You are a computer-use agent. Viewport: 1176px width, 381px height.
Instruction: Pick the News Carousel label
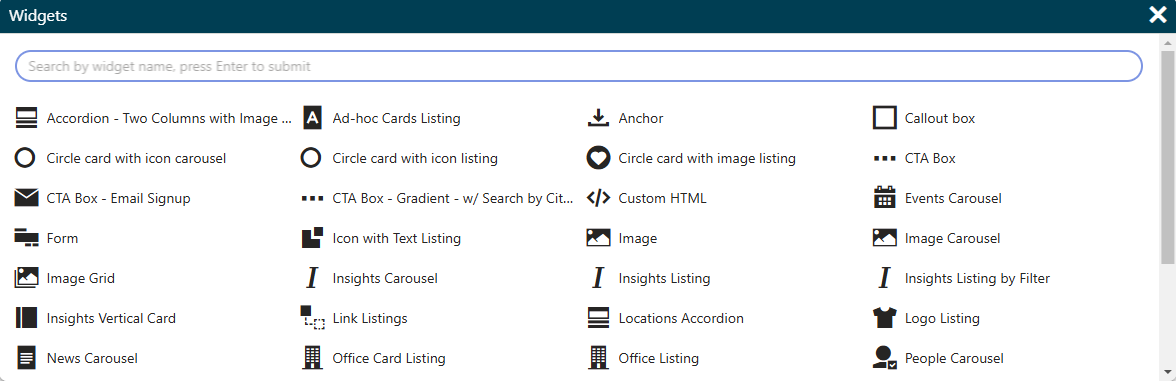click(x=92, y=358)
